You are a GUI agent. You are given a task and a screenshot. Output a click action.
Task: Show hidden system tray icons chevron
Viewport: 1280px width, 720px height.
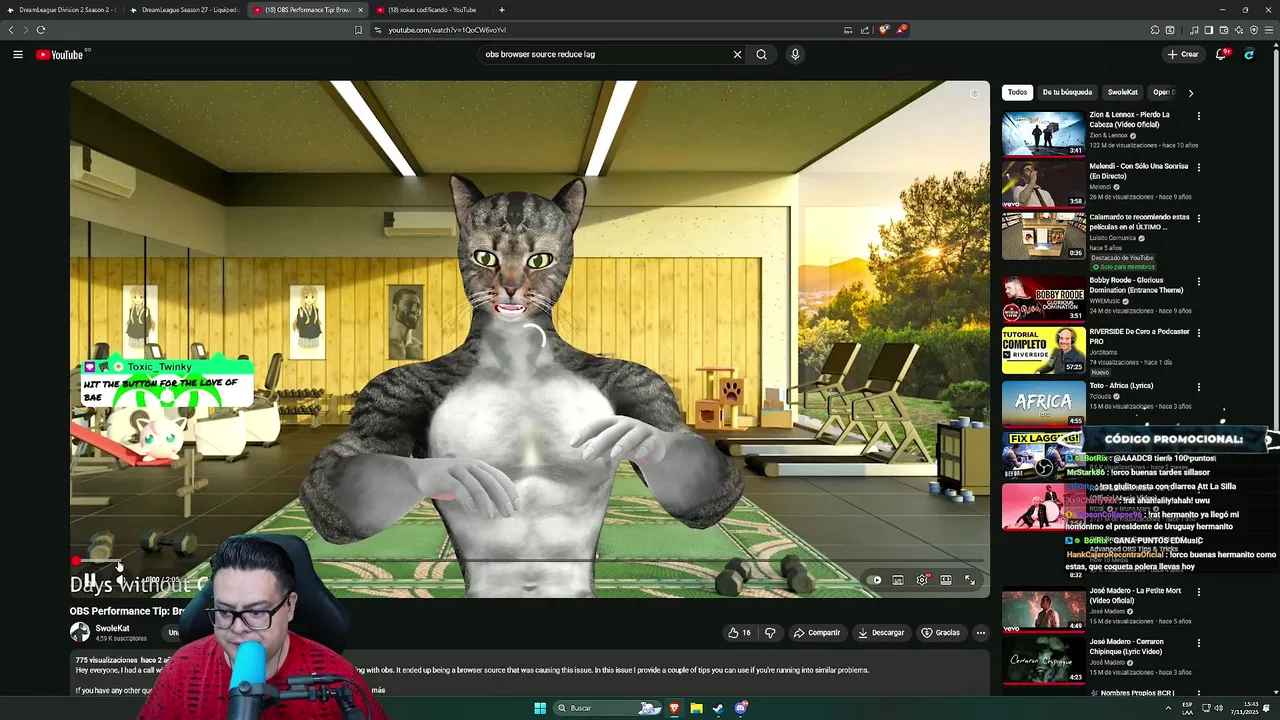[1168, 708]
